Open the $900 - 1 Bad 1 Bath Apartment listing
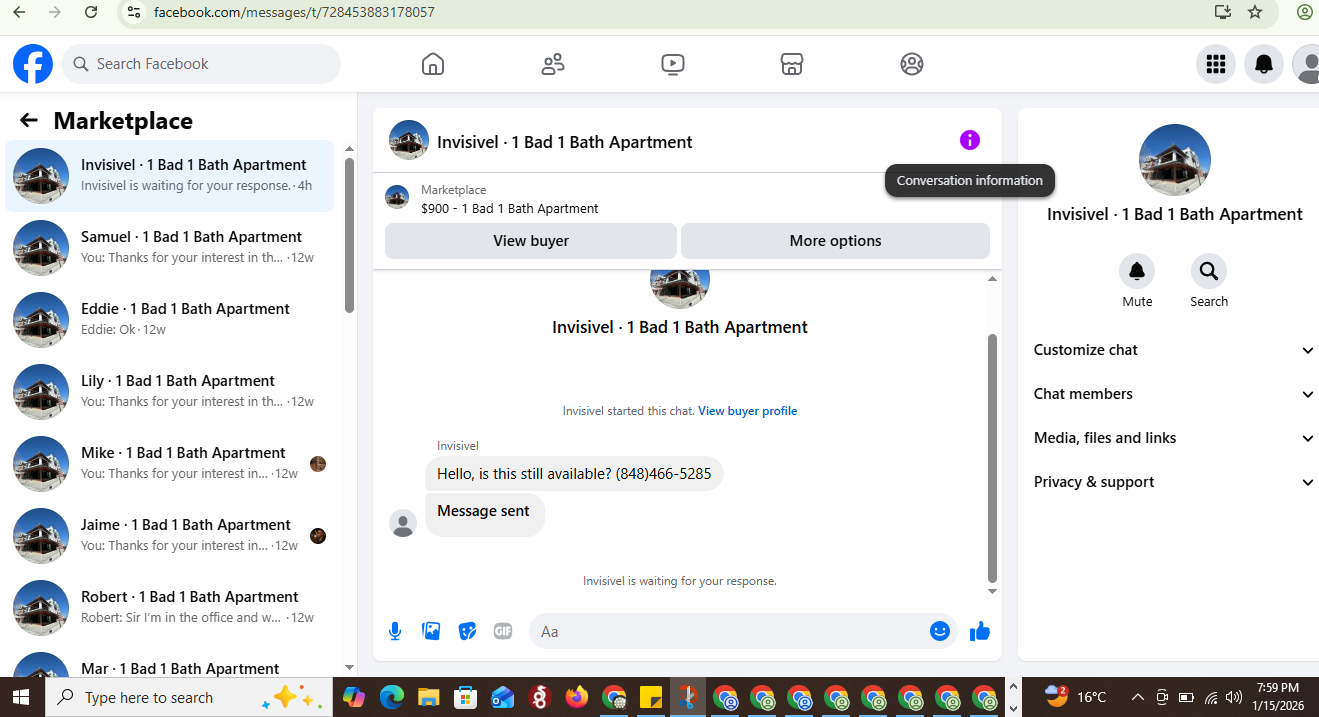The image size is (1319, 717). (510, 209)
